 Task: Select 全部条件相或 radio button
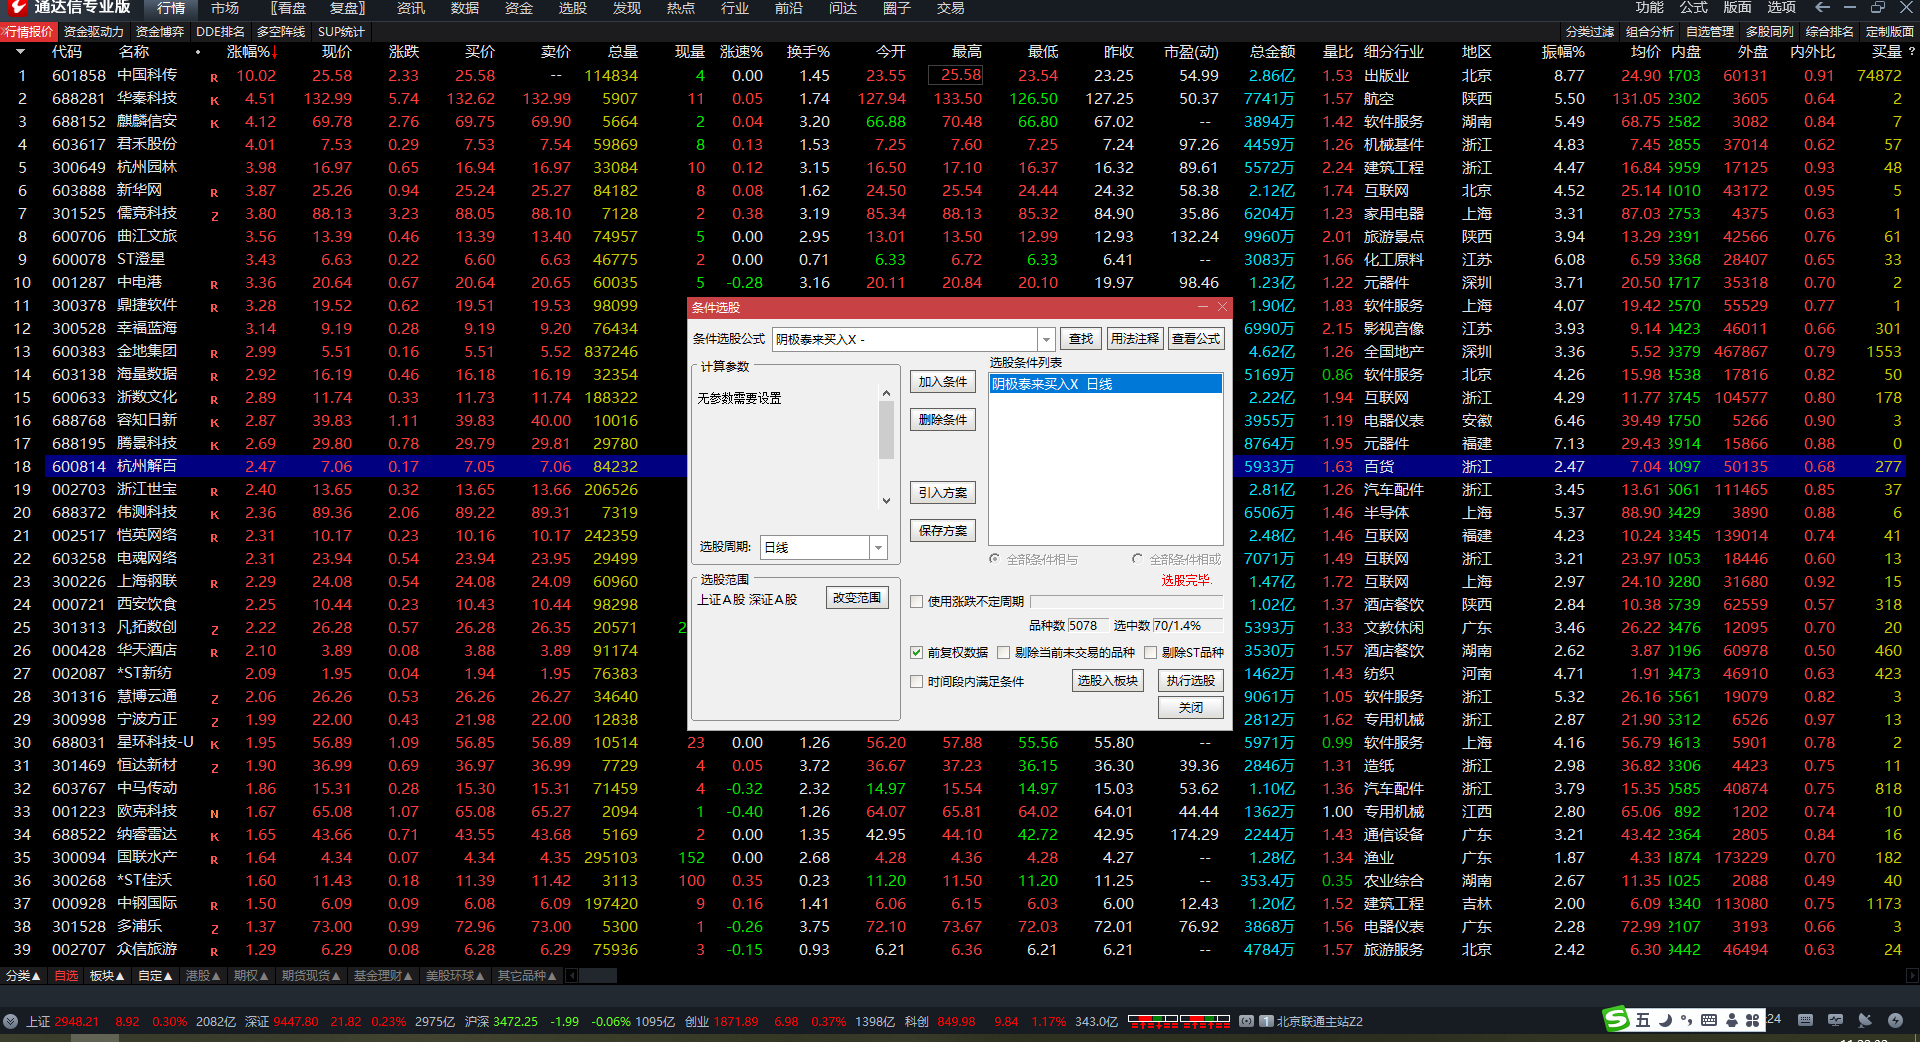pos(1137,559)
